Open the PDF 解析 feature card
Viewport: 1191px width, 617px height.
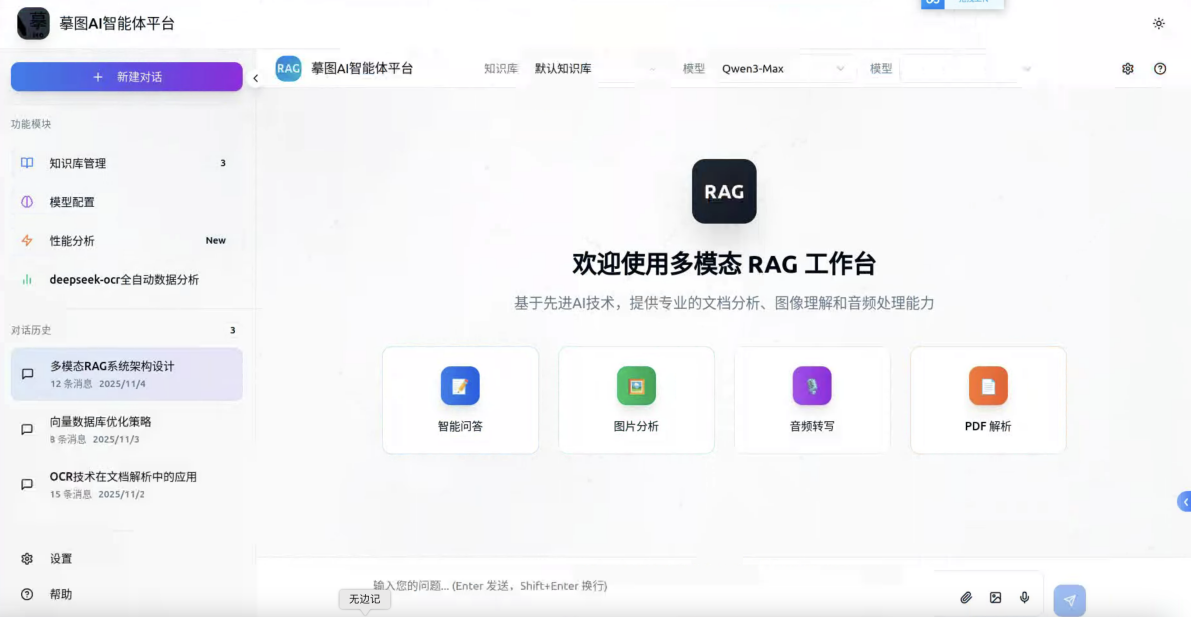tap(987, 399)
